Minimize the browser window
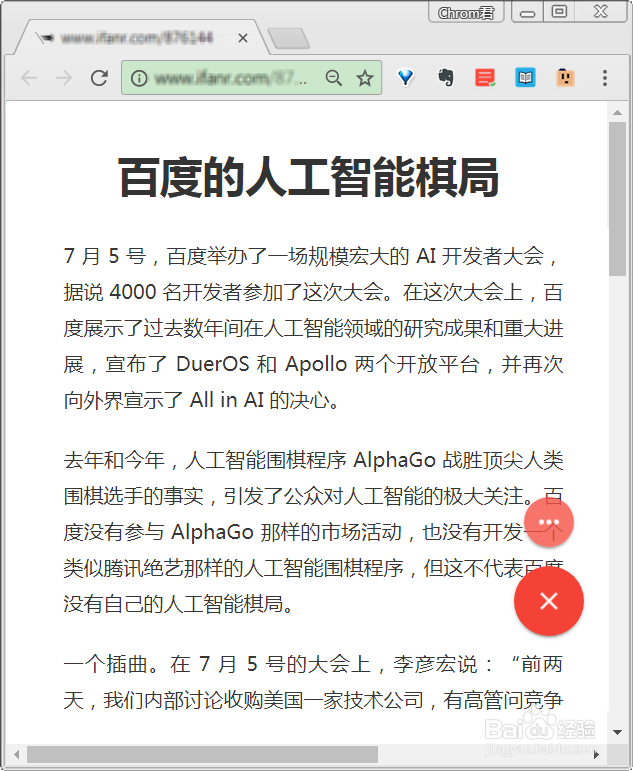 click(x=528, y=13)
